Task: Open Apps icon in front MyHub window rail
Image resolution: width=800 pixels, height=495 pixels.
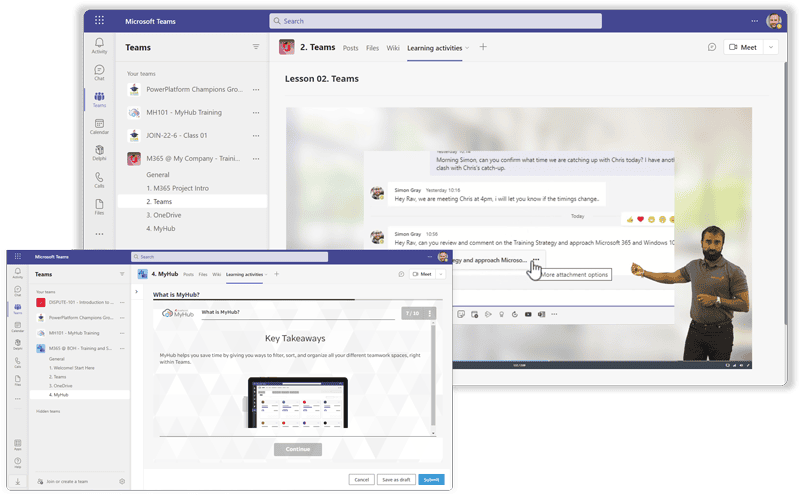Action: [18, 444]
